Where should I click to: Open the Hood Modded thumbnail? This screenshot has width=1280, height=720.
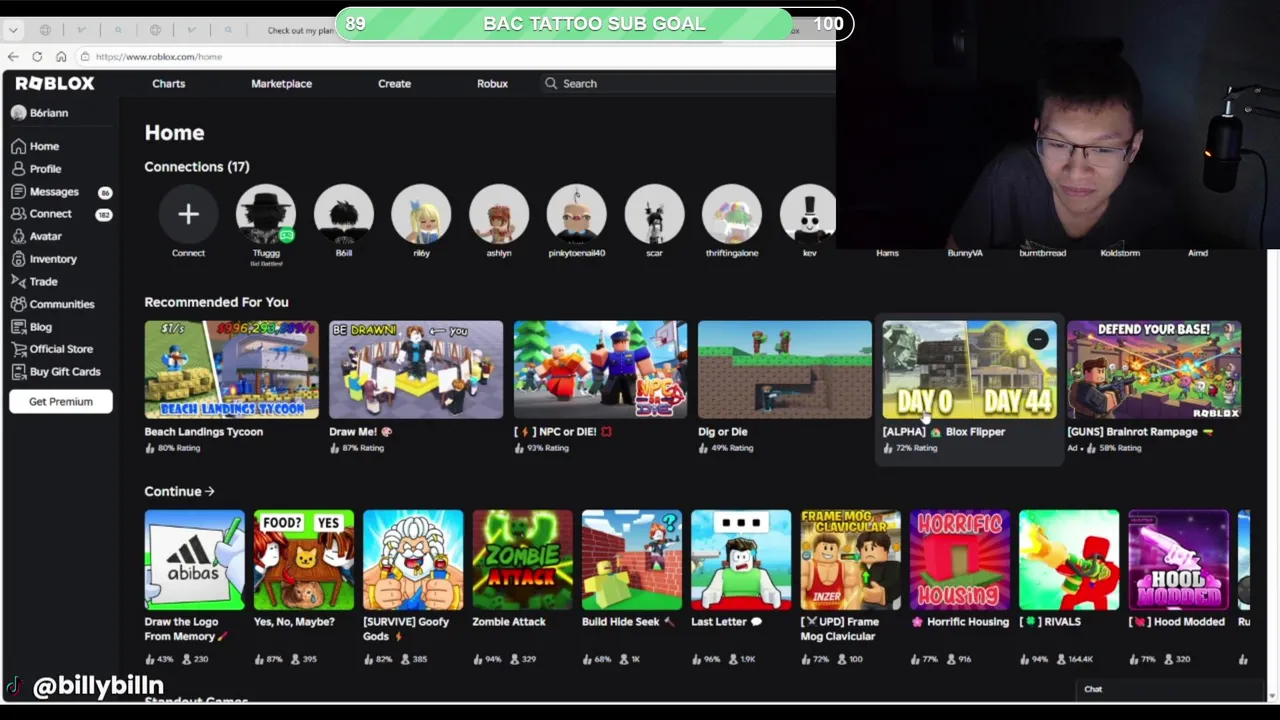[x=1178, y=560]
